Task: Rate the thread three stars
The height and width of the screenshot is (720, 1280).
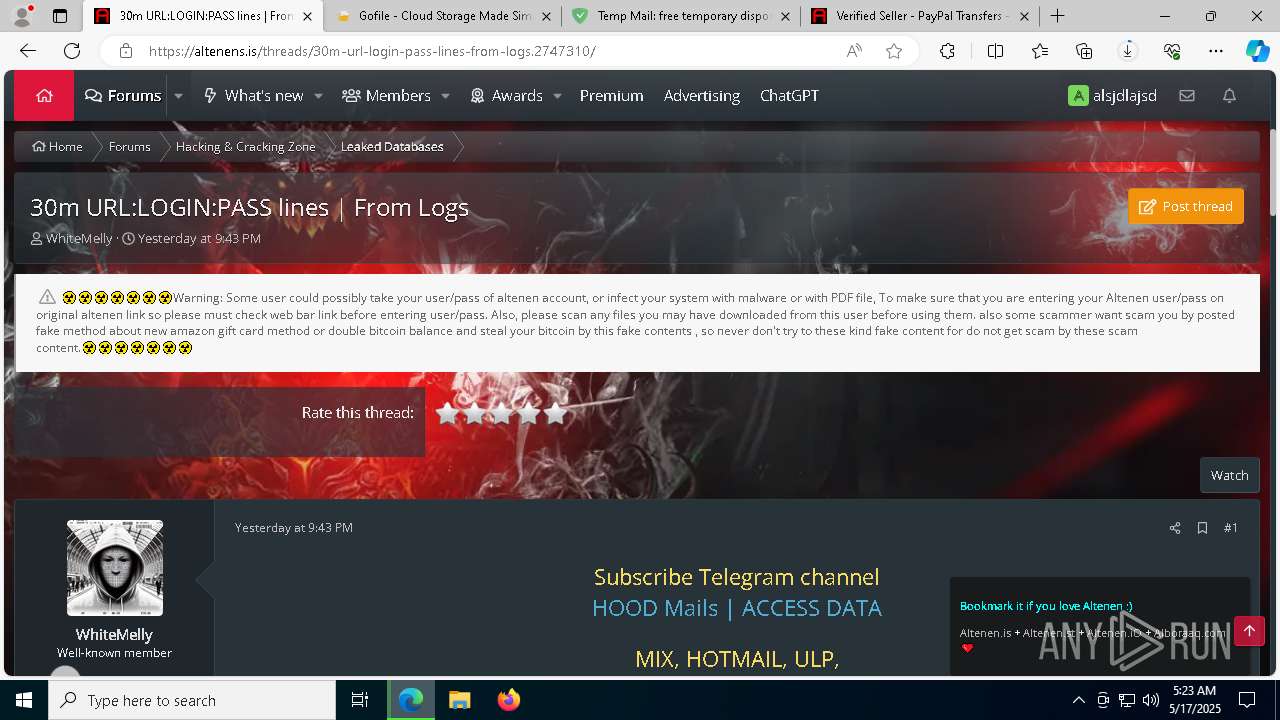Action: point(501,413)
